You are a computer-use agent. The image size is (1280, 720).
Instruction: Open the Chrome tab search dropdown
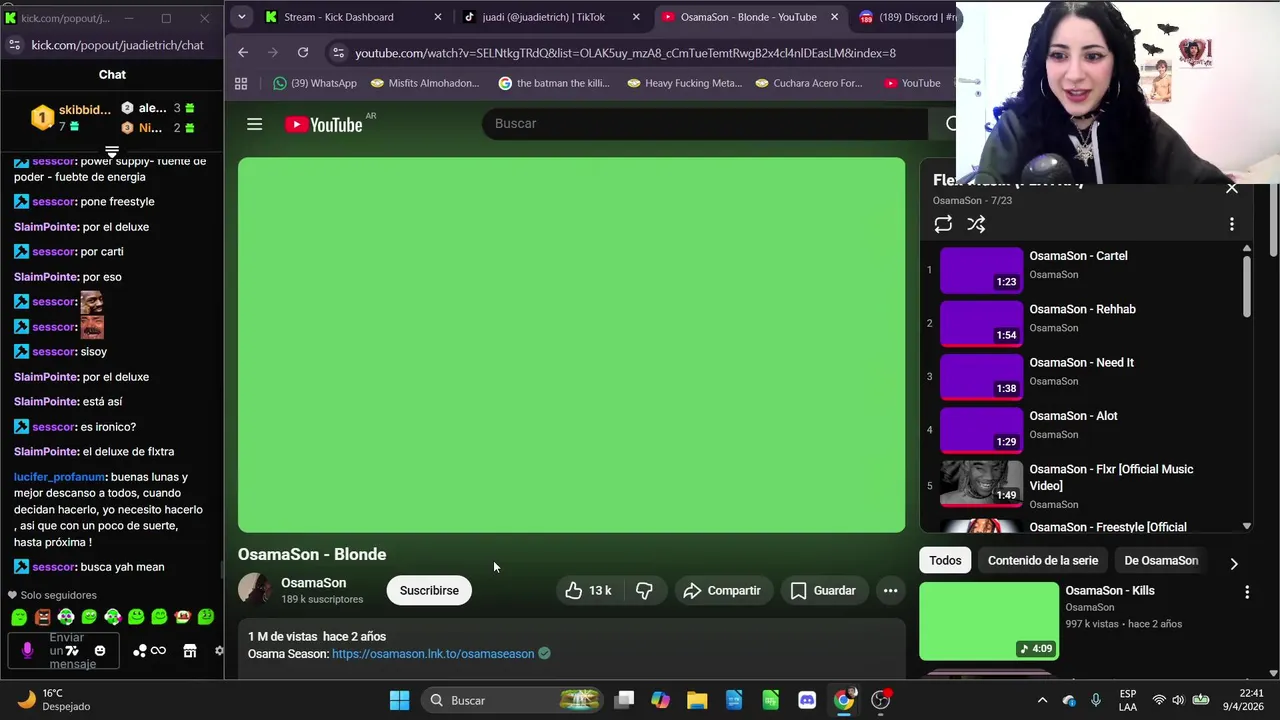(x=241, y=17)
